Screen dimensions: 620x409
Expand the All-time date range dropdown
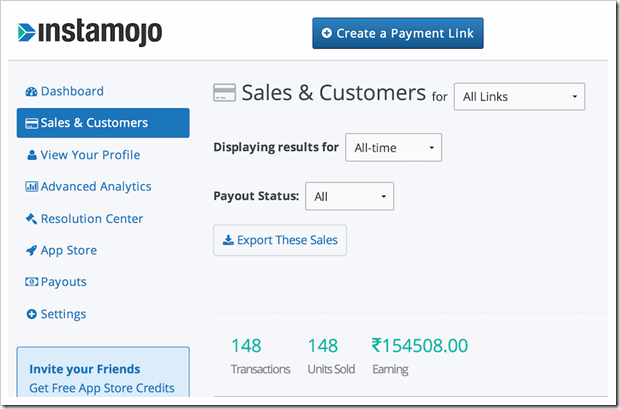point(393,148)
